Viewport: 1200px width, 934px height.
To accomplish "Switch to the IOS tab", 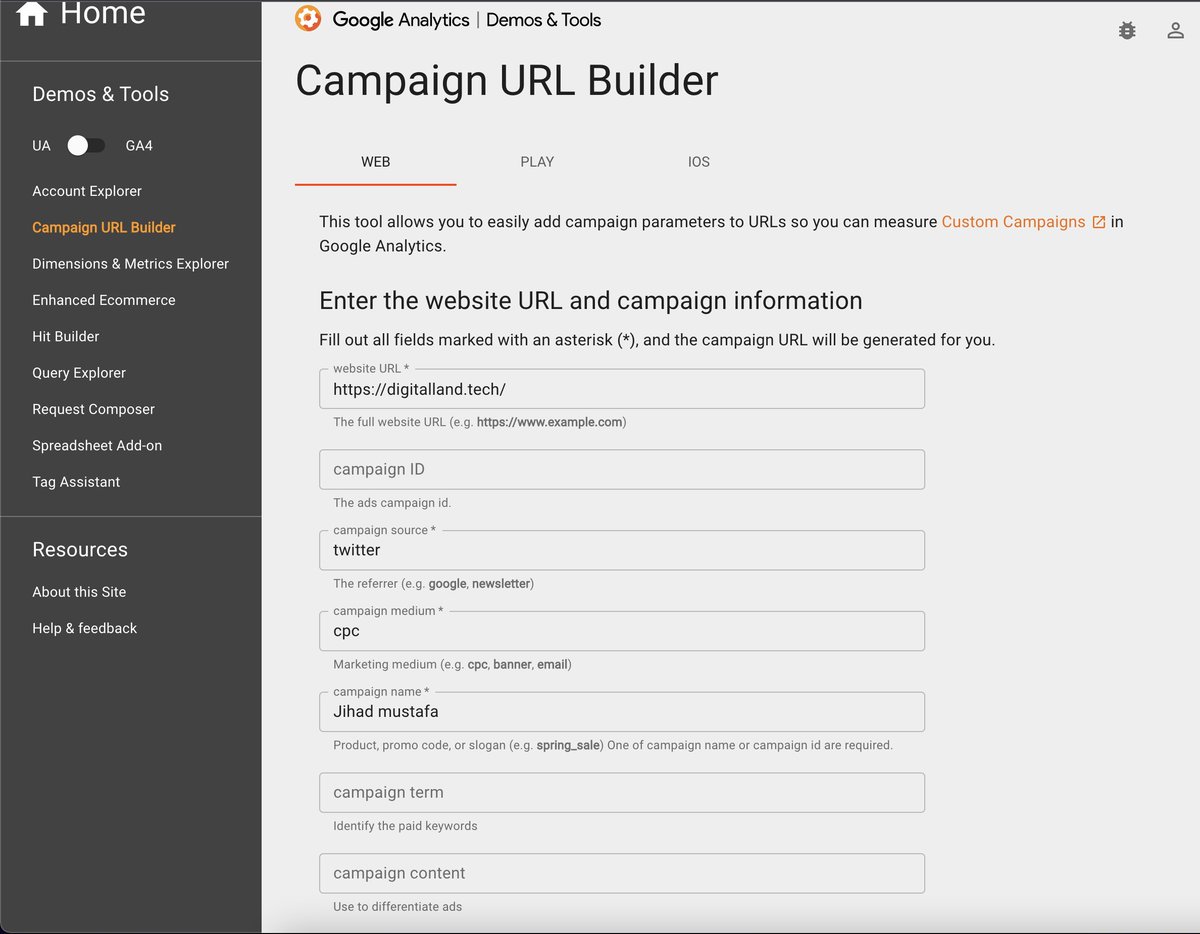I will click(x=699, y=162).
